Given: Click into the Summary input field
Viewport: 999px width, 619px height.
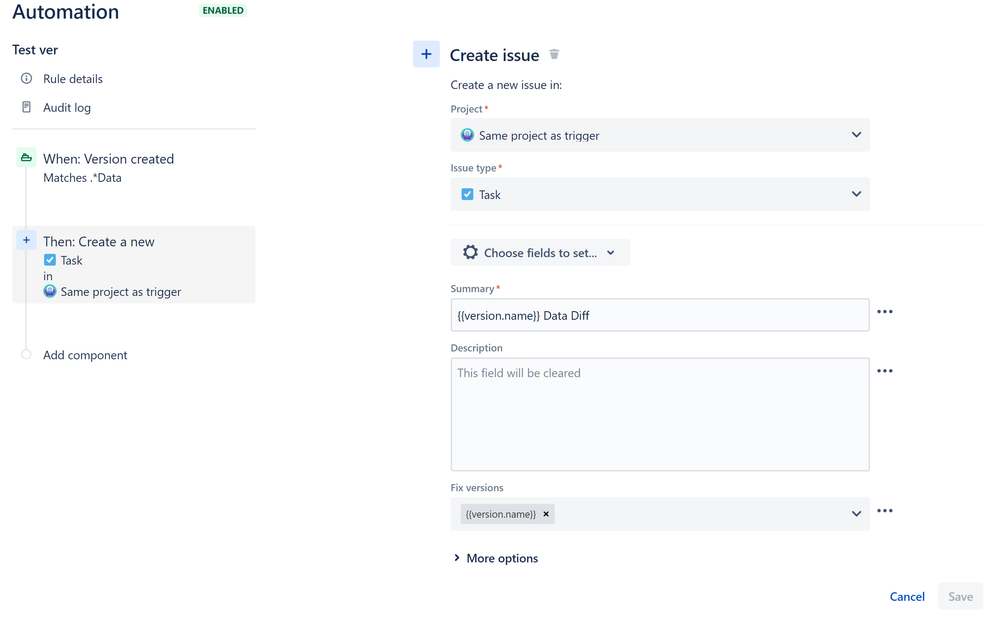Looking at the screenshot, I should (x=660, y=315).
